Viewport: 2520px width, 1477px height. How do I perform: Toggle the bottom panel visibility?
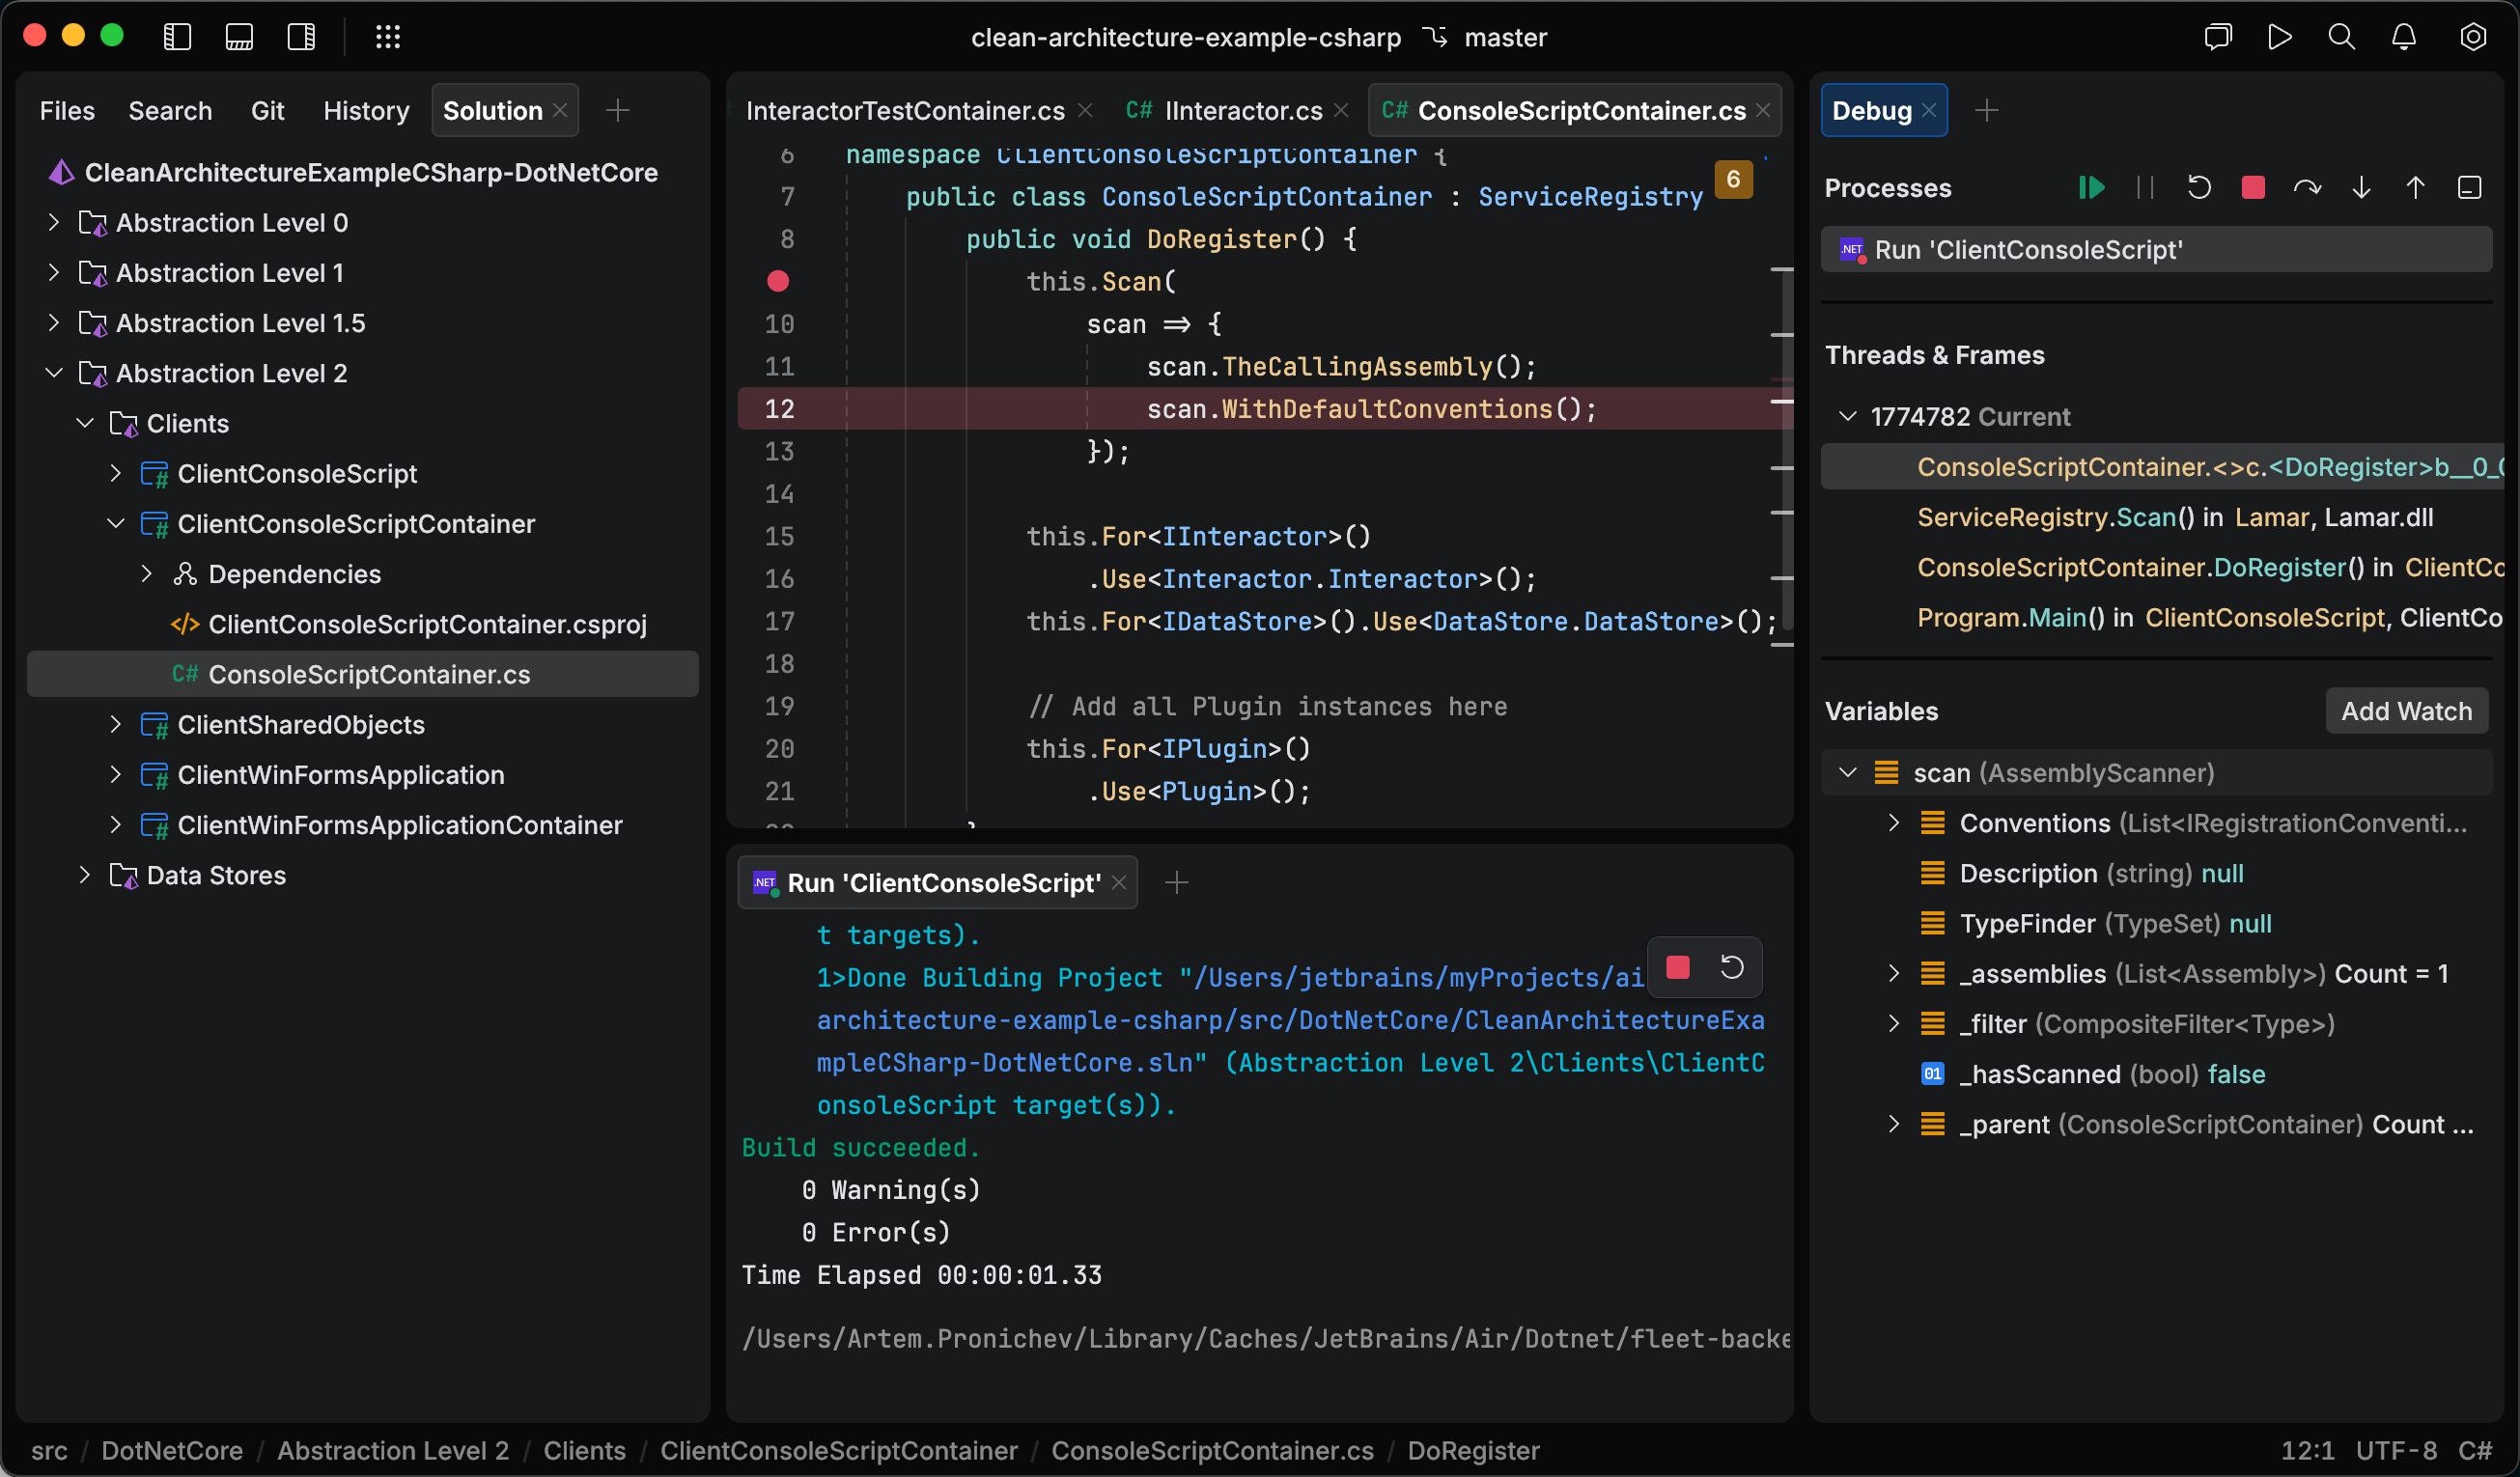click(x=239, y=37)
